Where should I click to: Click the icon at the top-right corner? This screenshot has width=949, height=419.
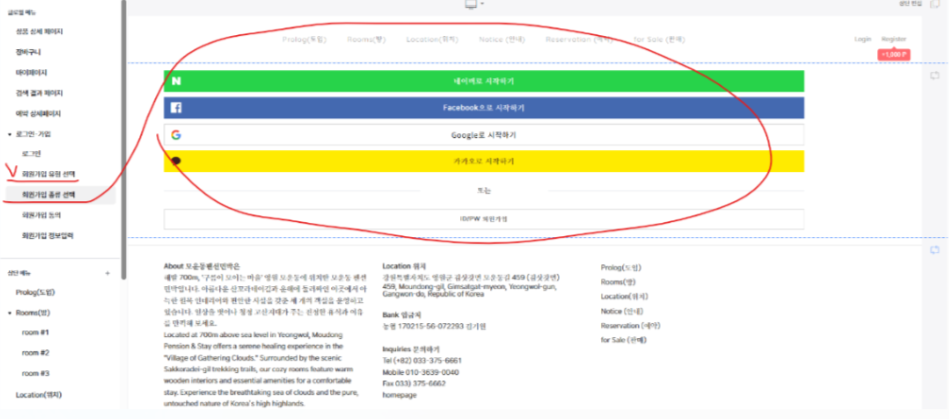pyautogui.click(x=935, y=4)
